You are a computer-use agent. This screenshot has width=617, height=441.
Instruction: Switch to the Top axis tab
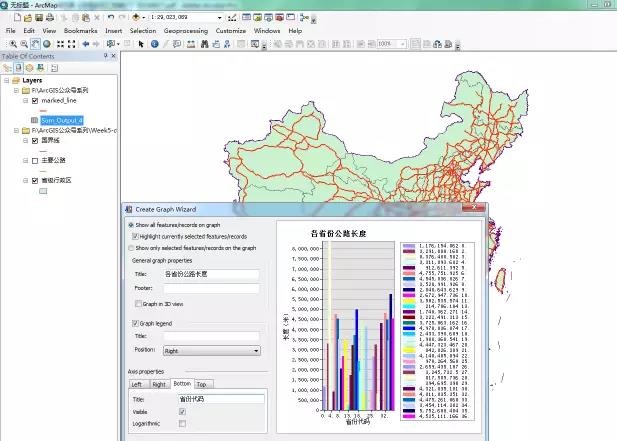coord(203,384)
